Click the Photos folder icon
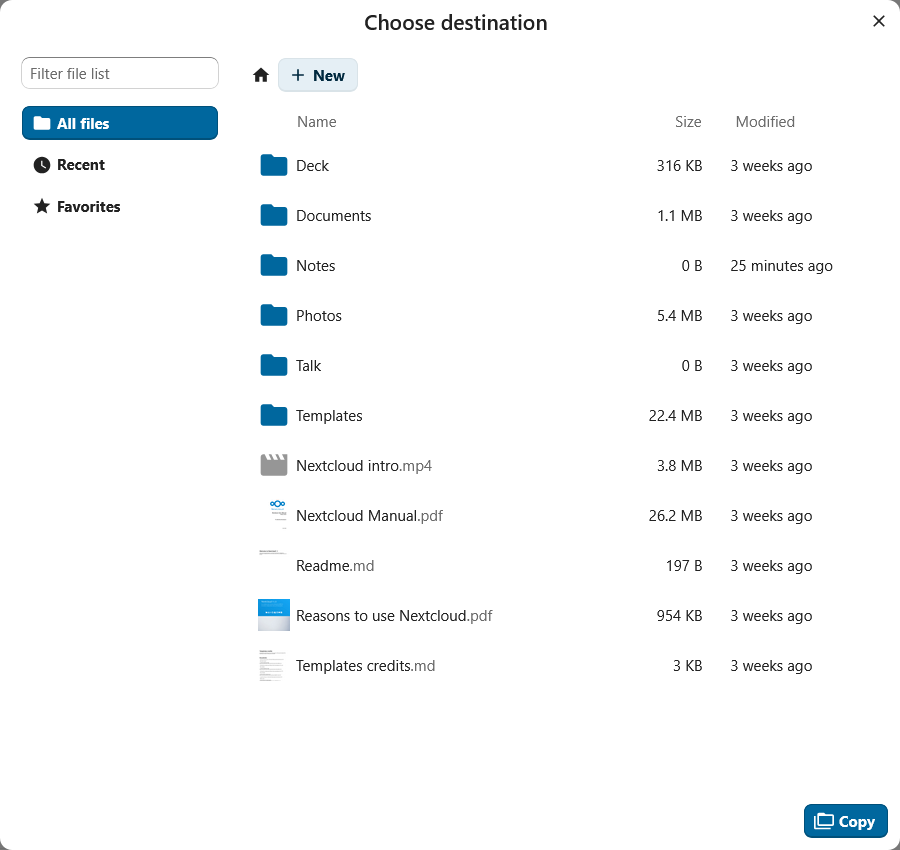This screenshot has width=900, height=850. coord(274,316)
